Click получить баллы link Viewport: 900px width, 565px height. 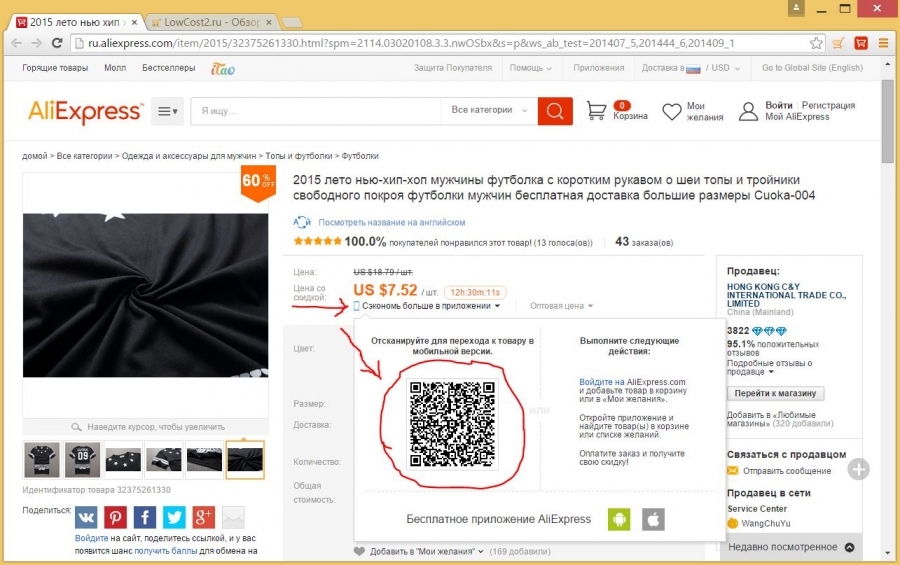166,551
